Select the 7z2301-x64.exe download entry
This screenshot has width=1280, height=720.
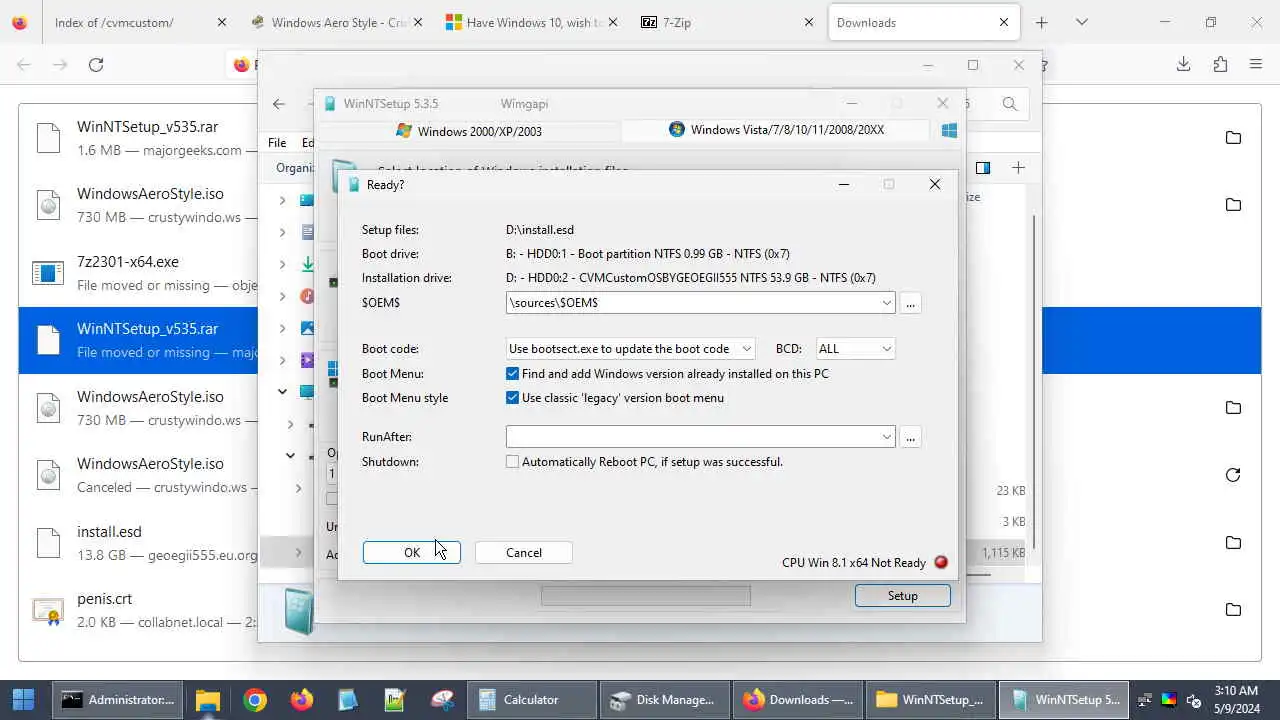pyautogui.click(x=640, y=273)
